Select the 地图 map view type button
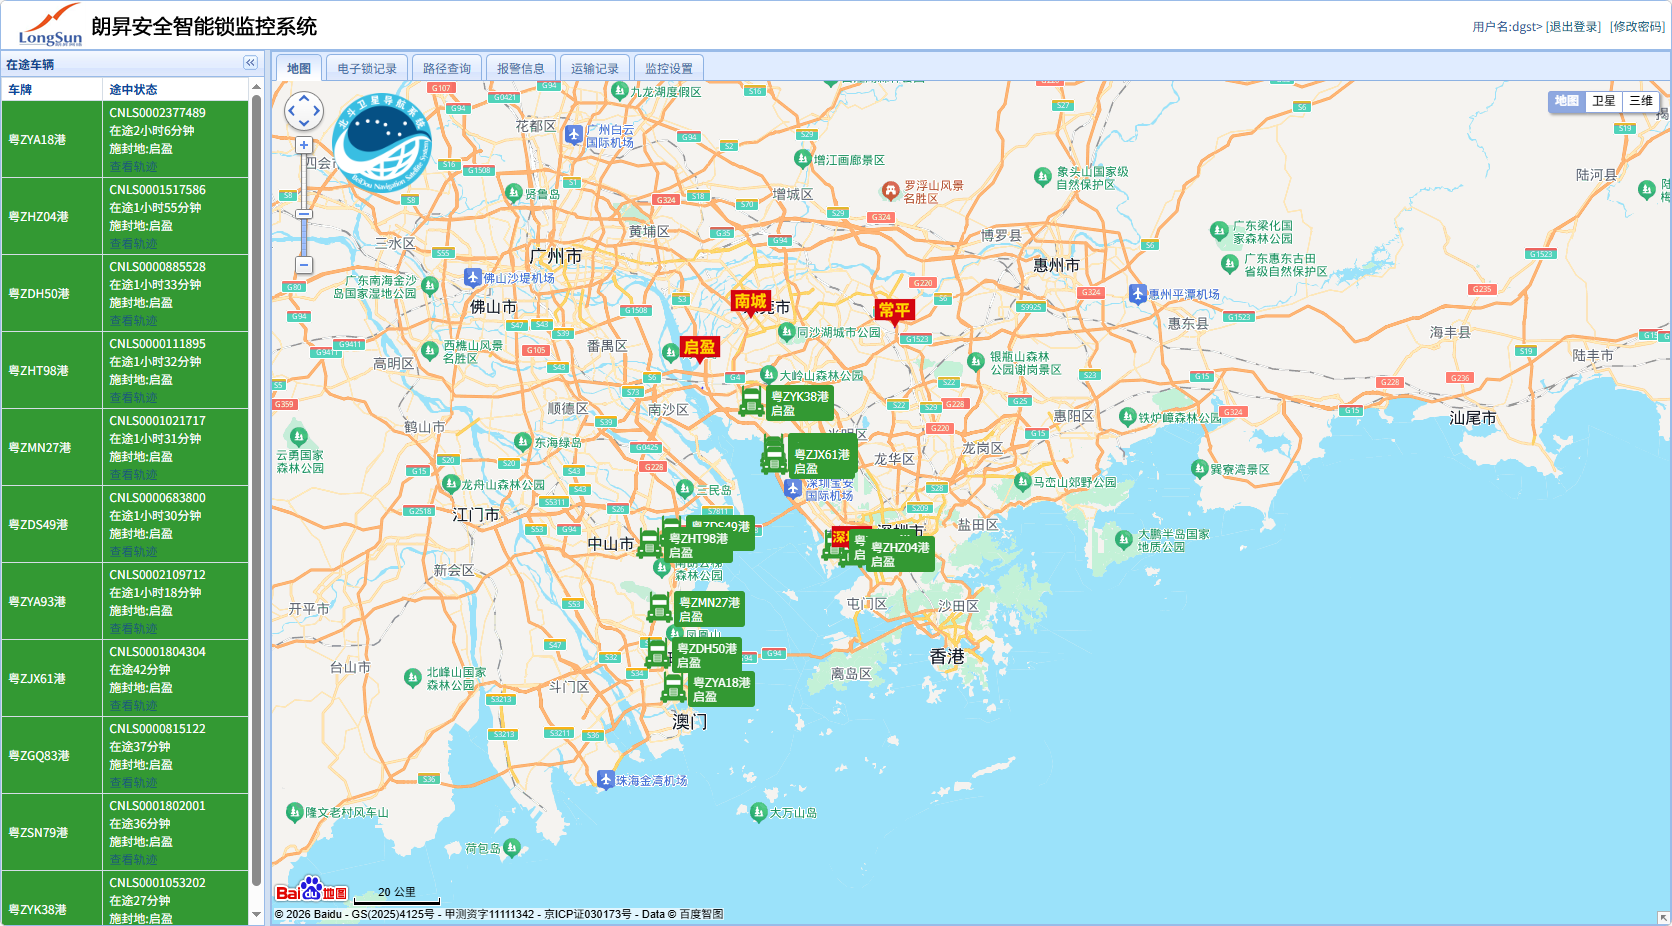 click(1566, 101)
